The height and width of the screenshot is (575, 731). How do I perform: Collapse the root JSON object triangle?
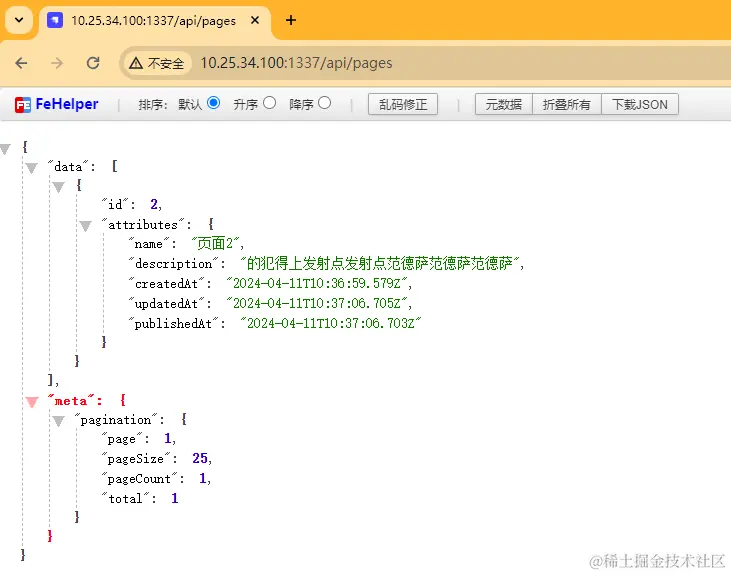tap(5, 149)
